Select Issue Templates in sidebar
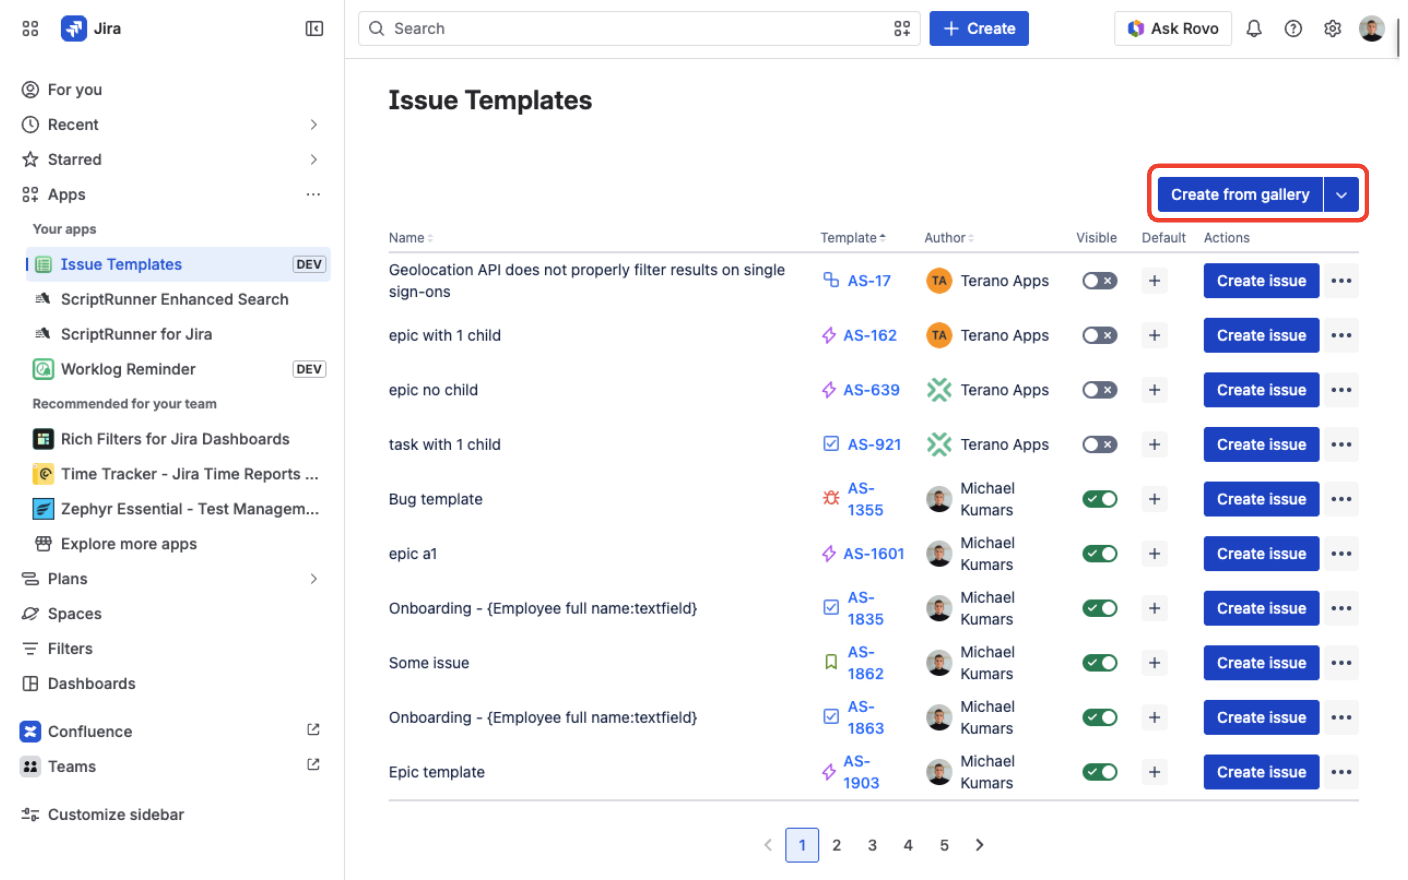The height and width of the screenshot is (880, 1408). 179,264
